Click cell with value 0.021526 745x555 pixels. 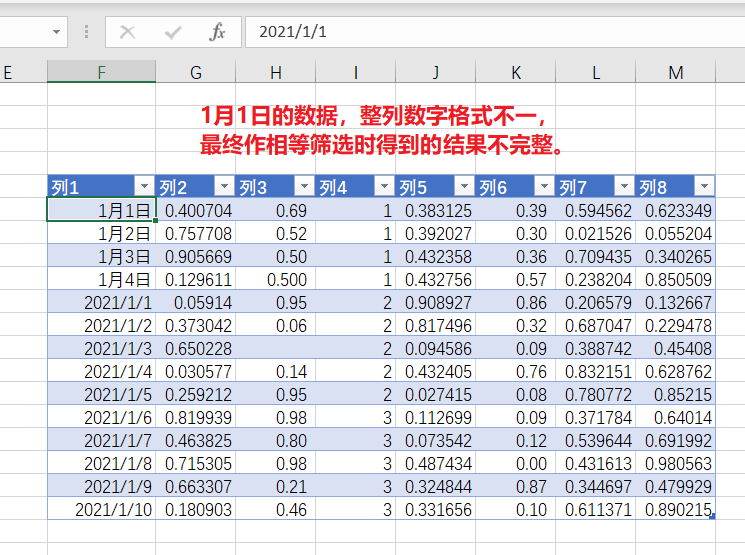click(595, 233)
